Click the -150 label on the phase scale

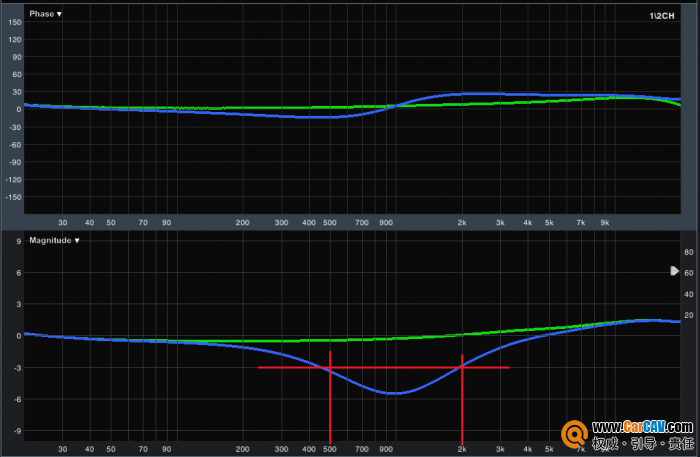click(x=12, y=197)
